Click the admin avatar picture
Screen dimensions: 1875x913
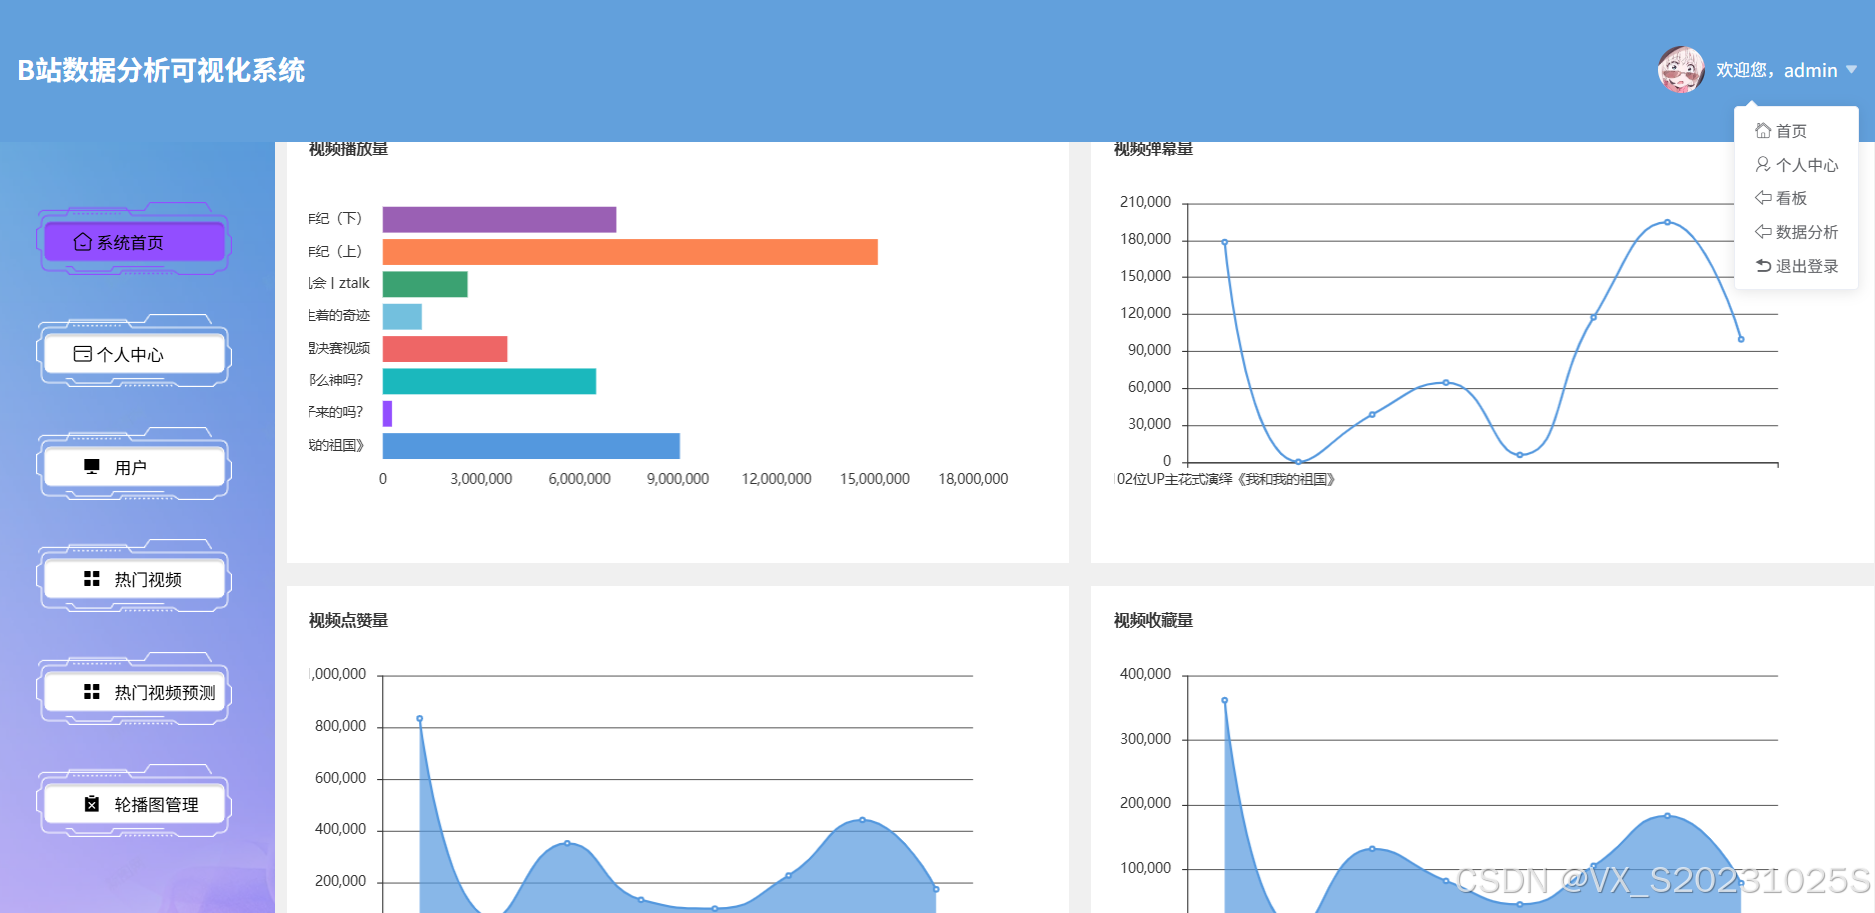(1681, 70)
